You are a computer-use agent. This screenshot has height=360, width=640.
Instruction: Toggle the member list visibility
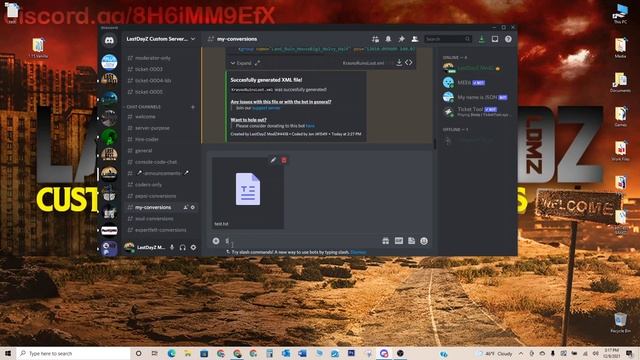point(414,39)
